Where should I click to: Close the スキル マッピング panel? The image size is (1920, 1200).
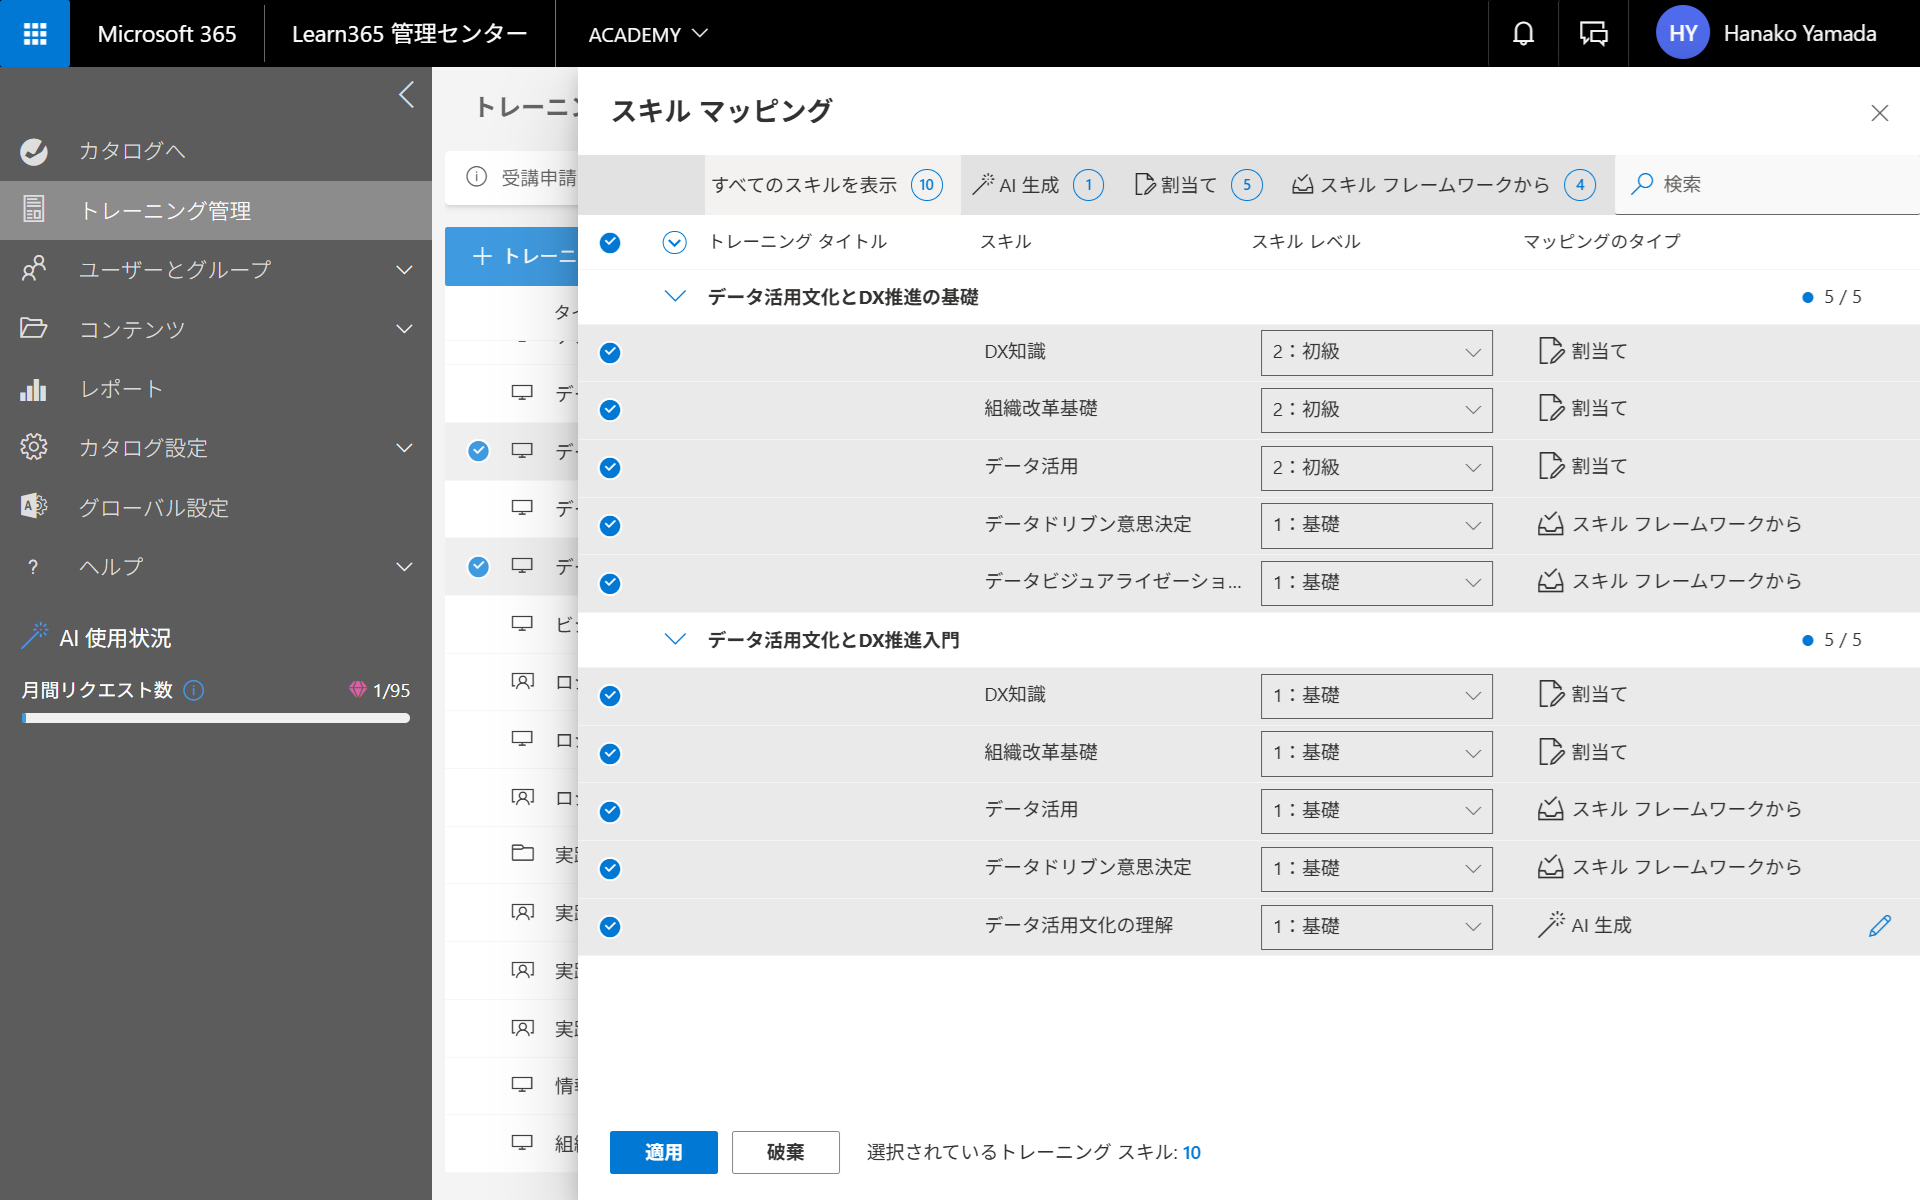1880,113
